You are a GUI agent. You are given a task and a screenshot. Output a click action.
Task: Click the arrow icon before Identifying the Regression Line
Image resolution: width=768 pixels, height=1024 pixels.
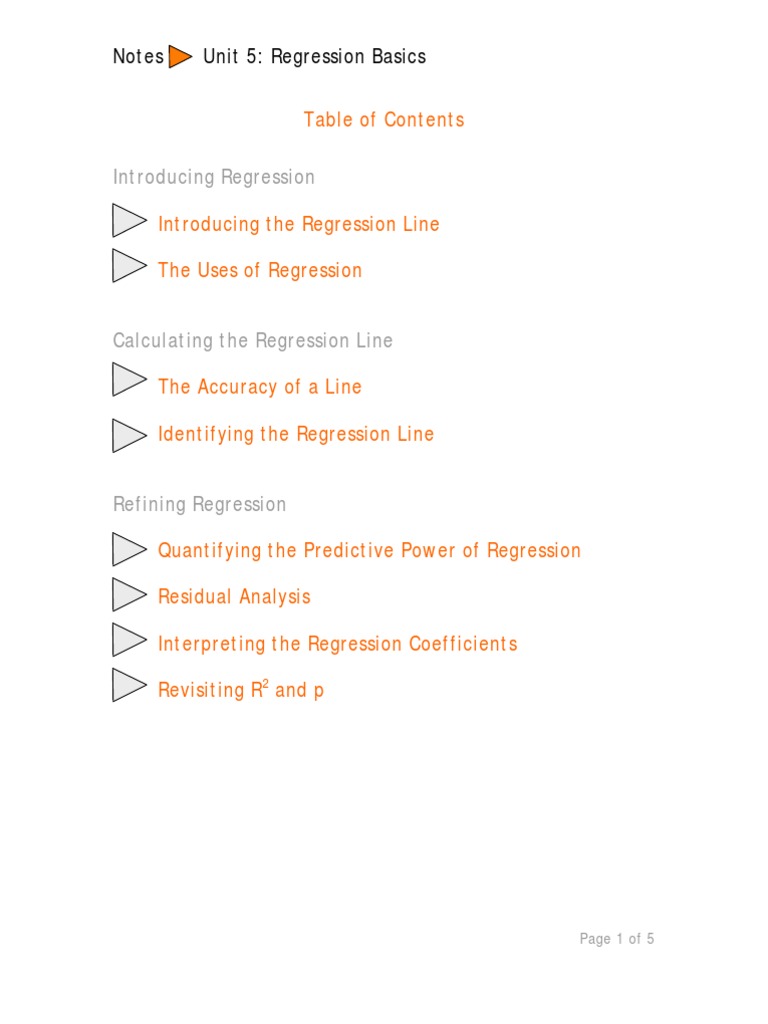(128, 435)
